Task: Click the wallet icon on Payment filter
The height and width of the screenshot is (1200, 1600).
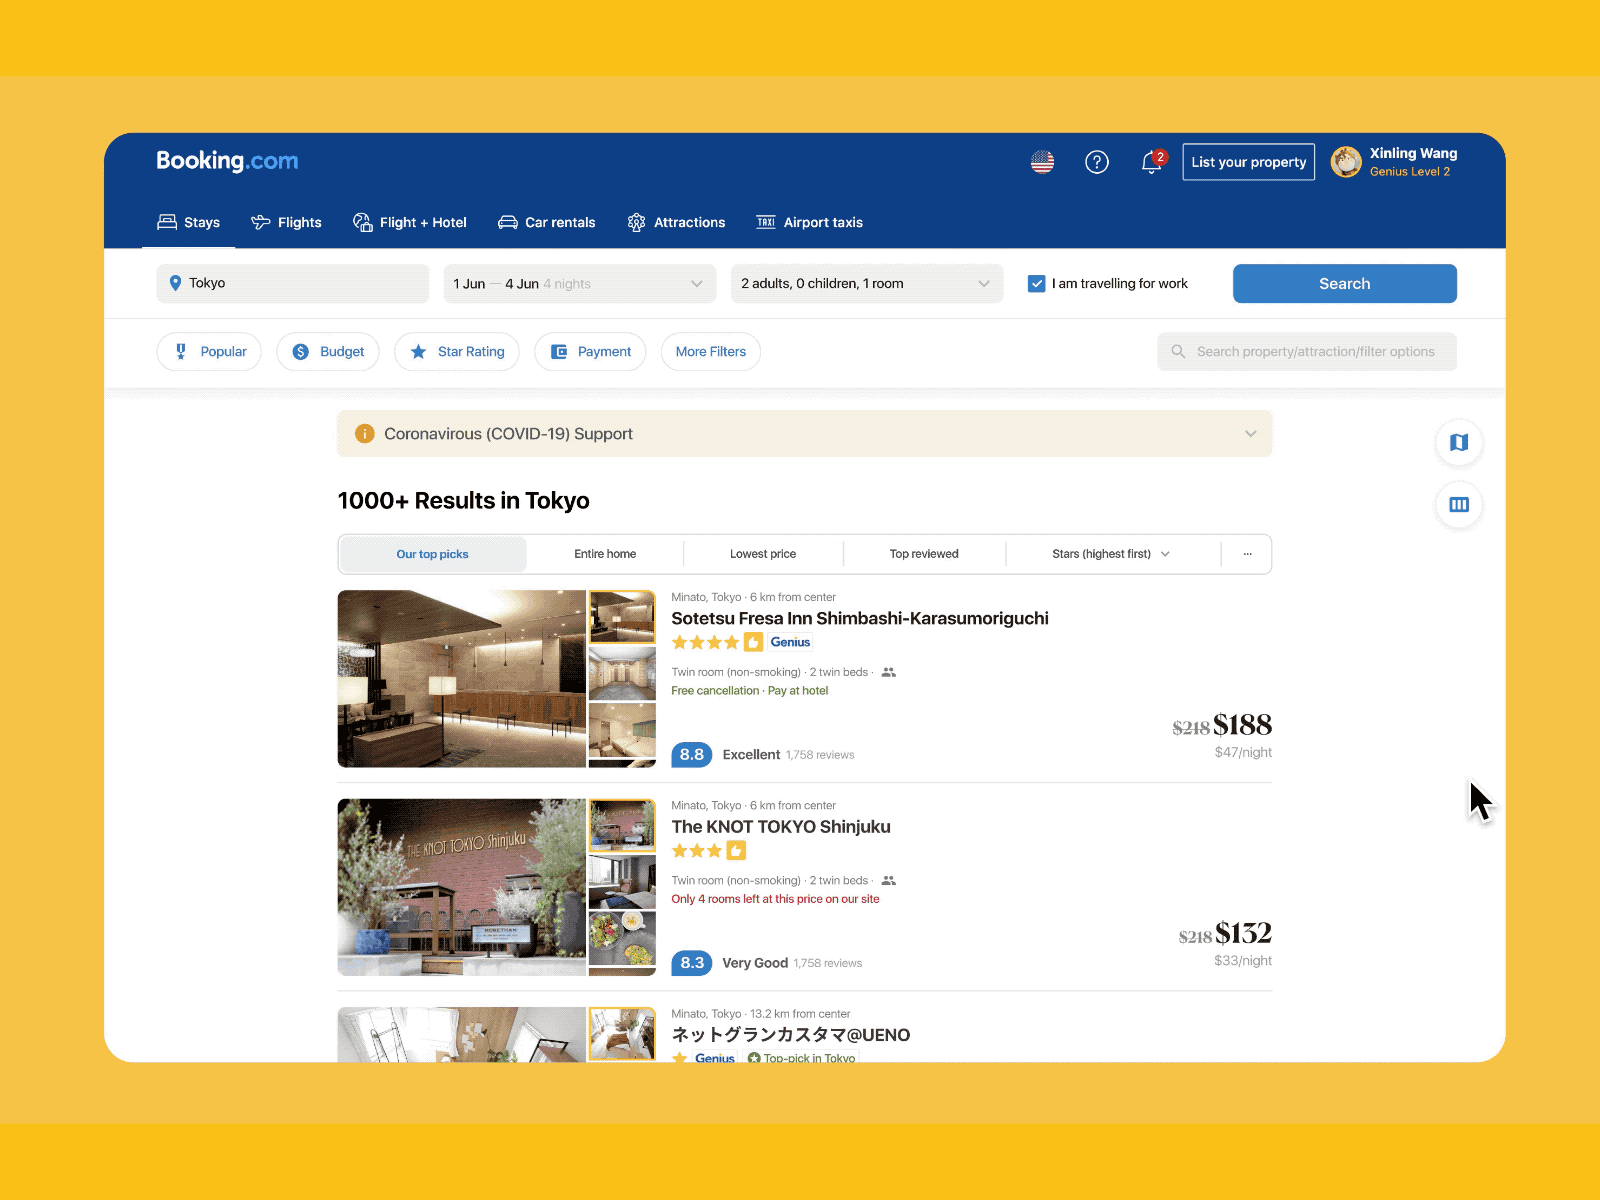Action: click(559, 351)
